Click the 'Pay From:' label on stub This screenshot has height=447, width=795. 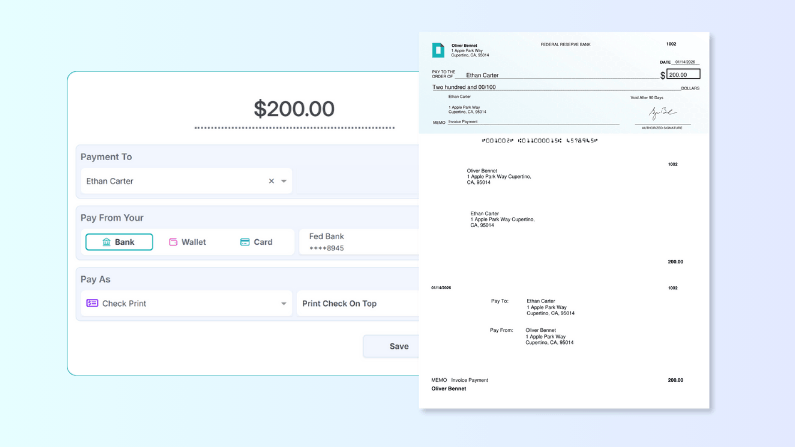click(x=501, y=330)
